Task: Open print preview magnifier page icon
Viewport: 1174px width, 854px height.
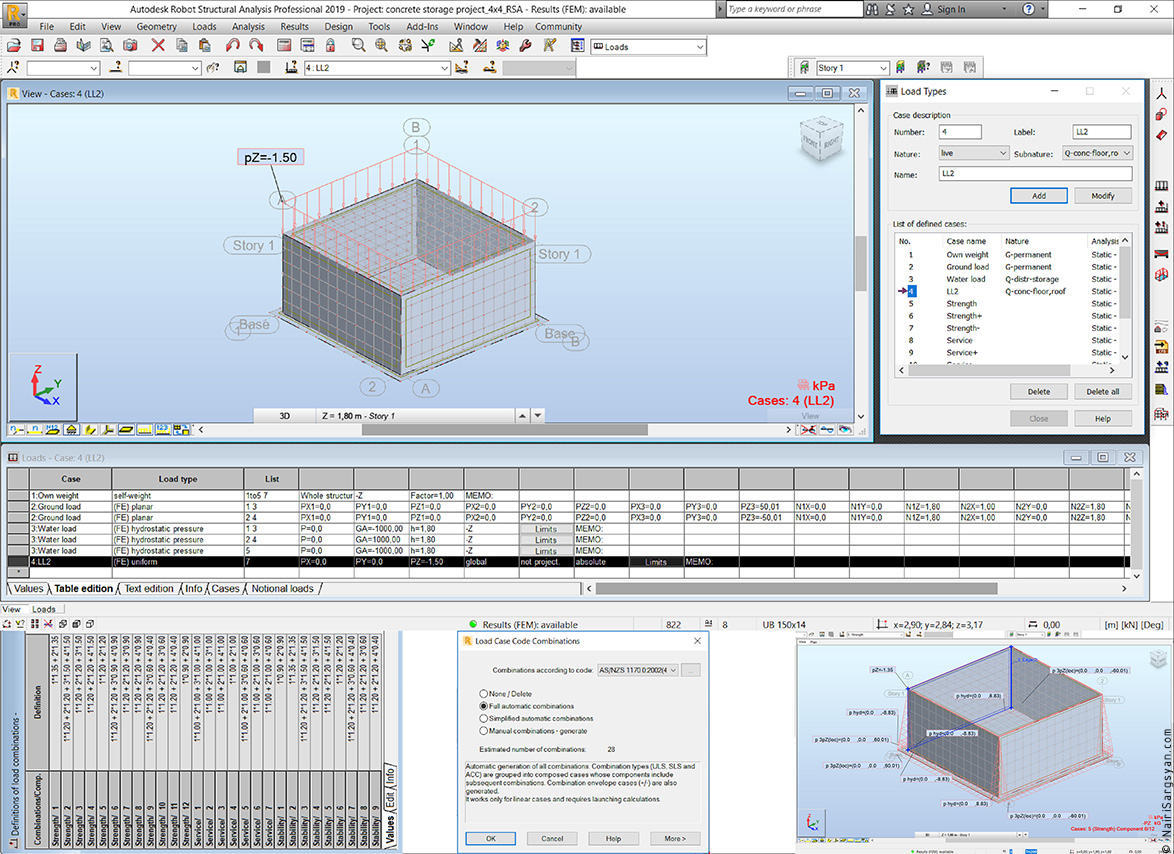Action: 107,46
